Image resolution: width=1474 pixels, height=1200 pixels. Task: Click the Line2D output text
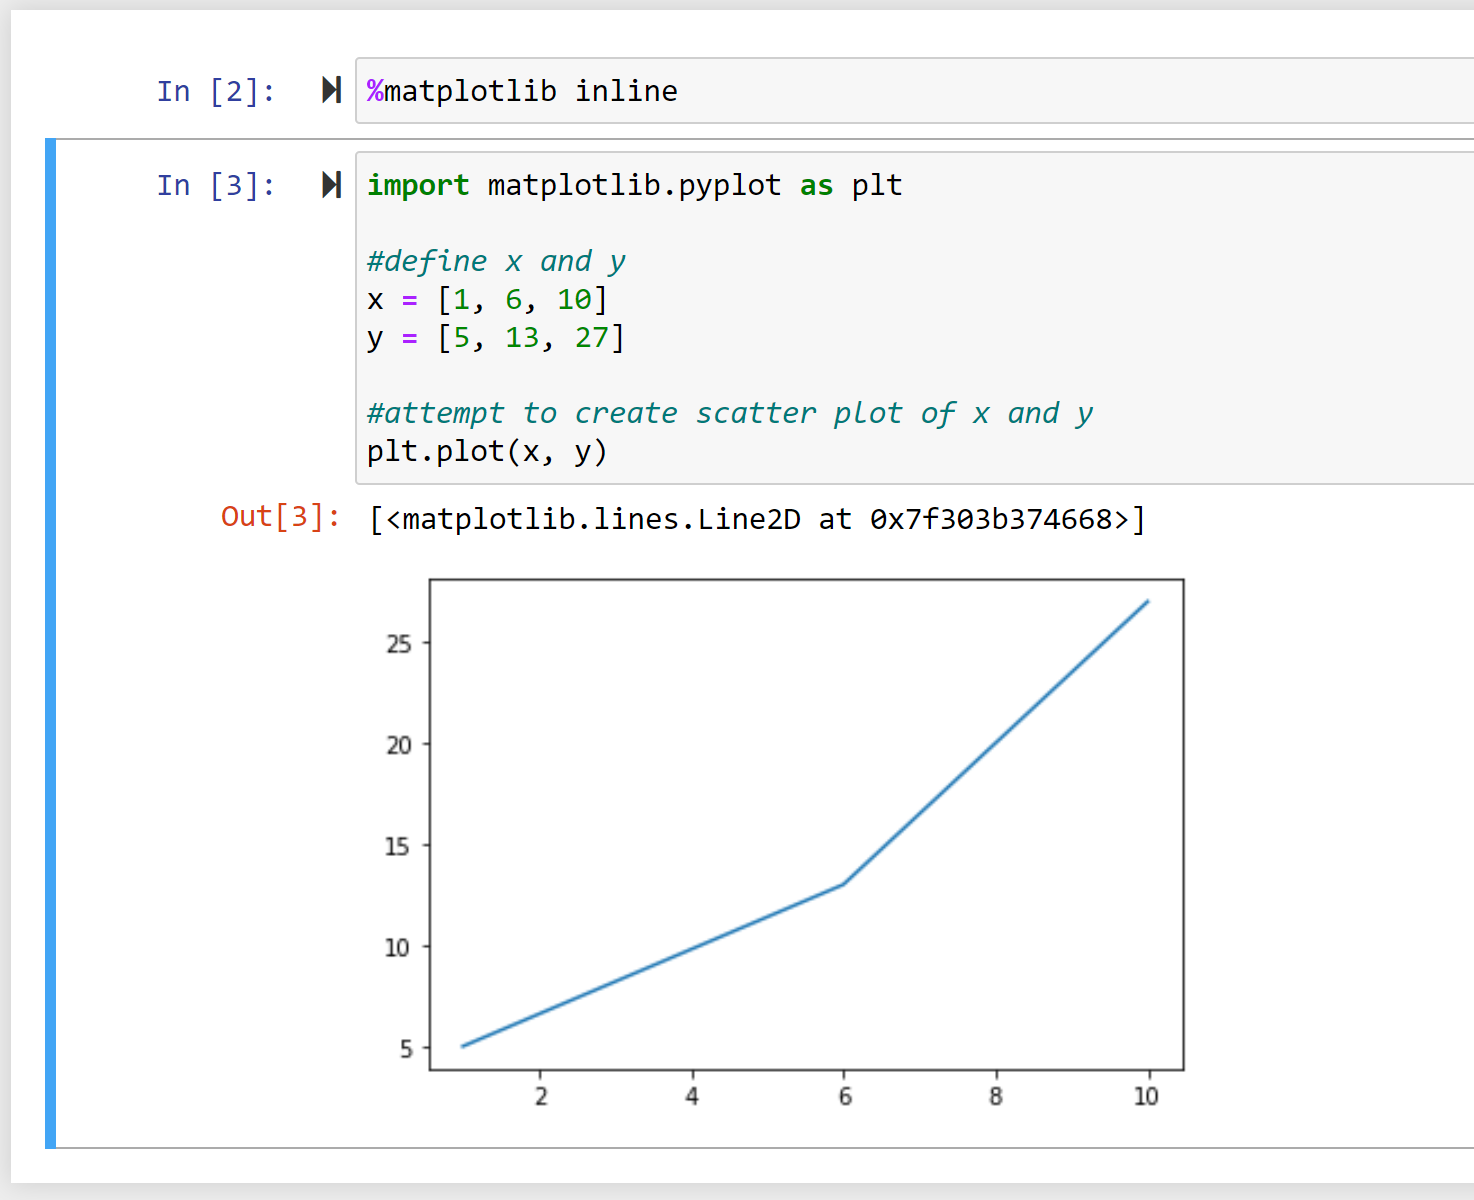(x=755, y=518)
